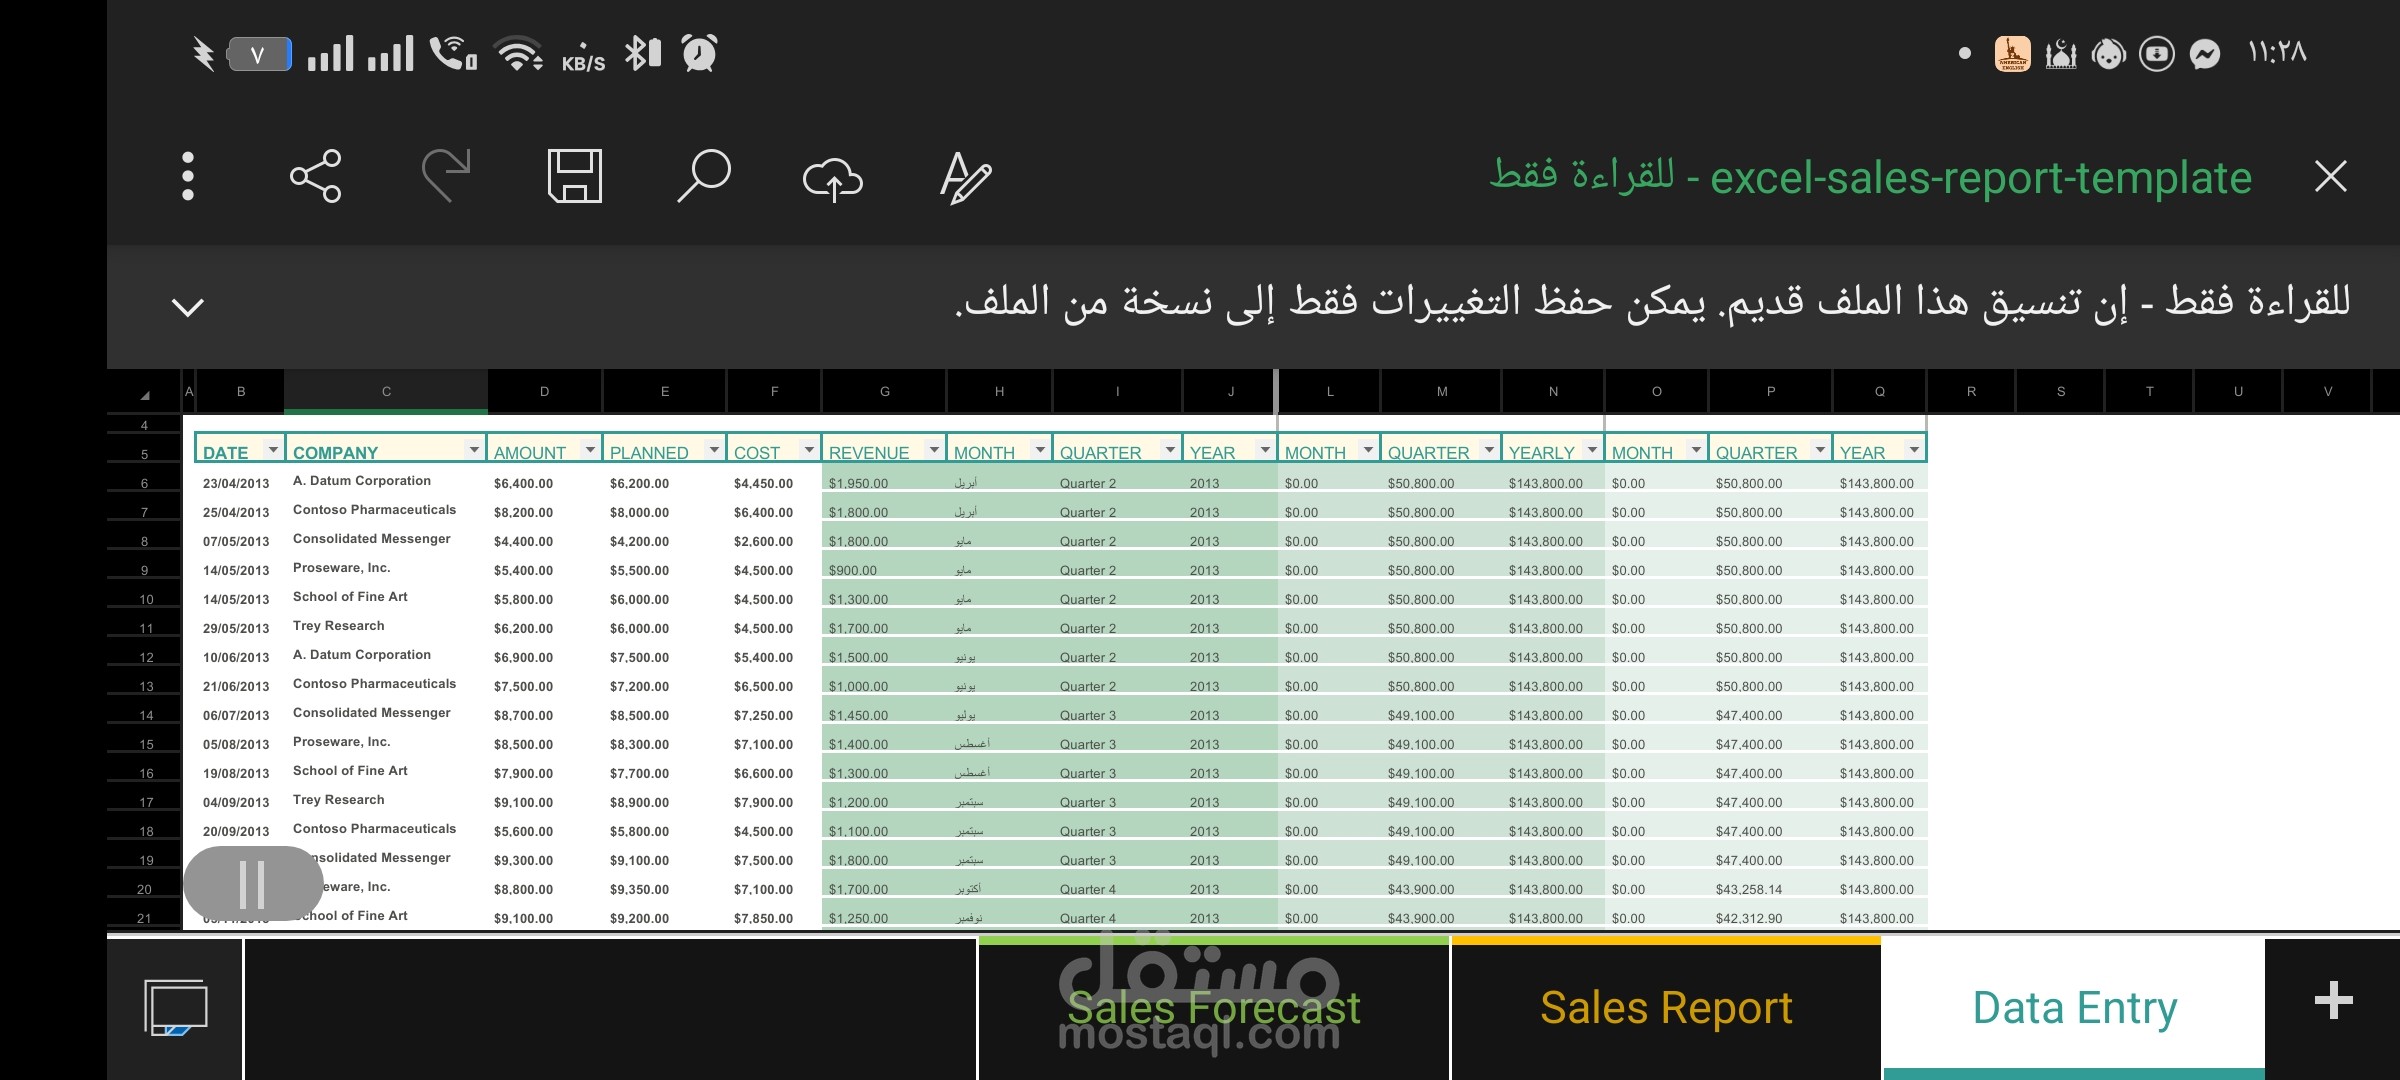Add a new sheet with plus
The image size is (2400, 1080).
[2333, 1001]
